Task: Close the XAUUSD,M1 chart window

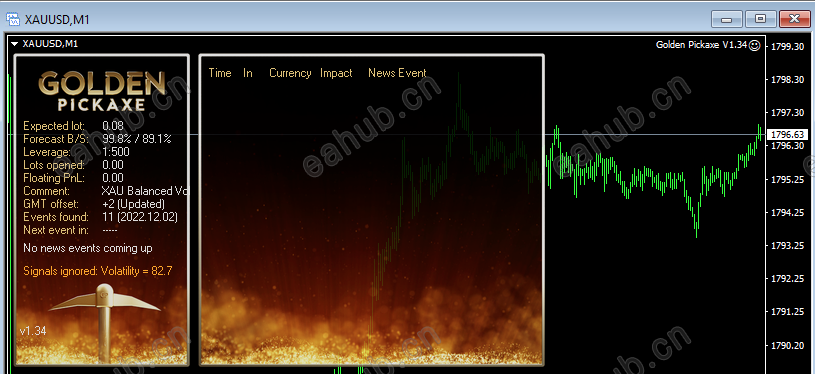Action: coord(794,19)
